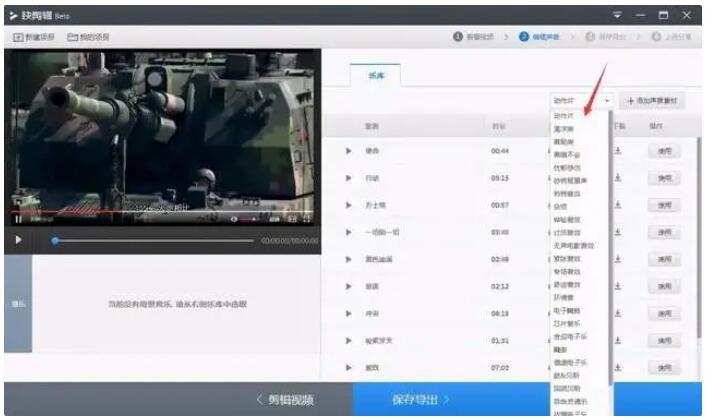
Task: Play preview of the 一切的一切 song
Action: coord(348,232)
